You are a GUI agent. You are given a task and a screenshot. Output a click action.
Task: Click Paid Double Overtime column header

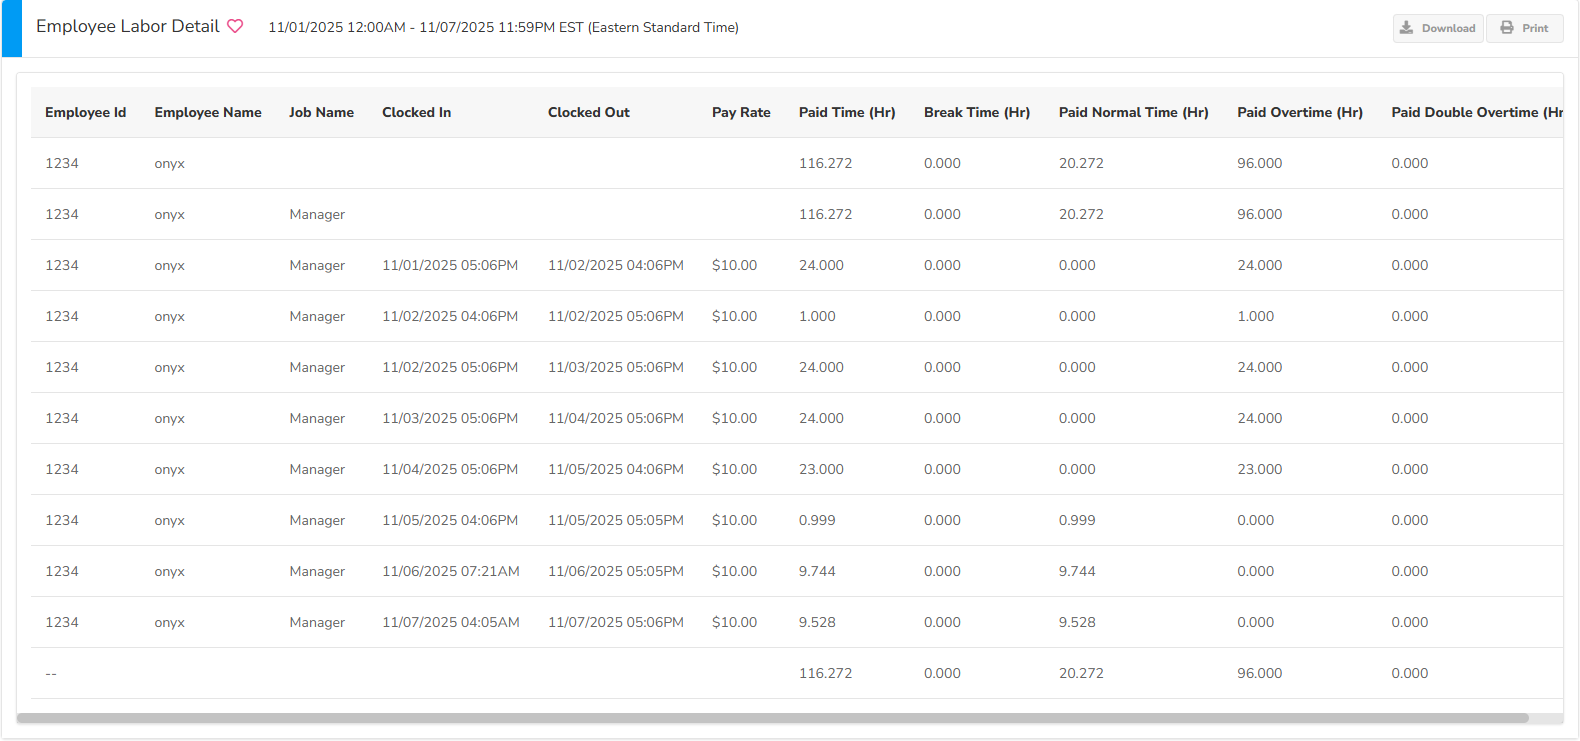(1475, 113)
